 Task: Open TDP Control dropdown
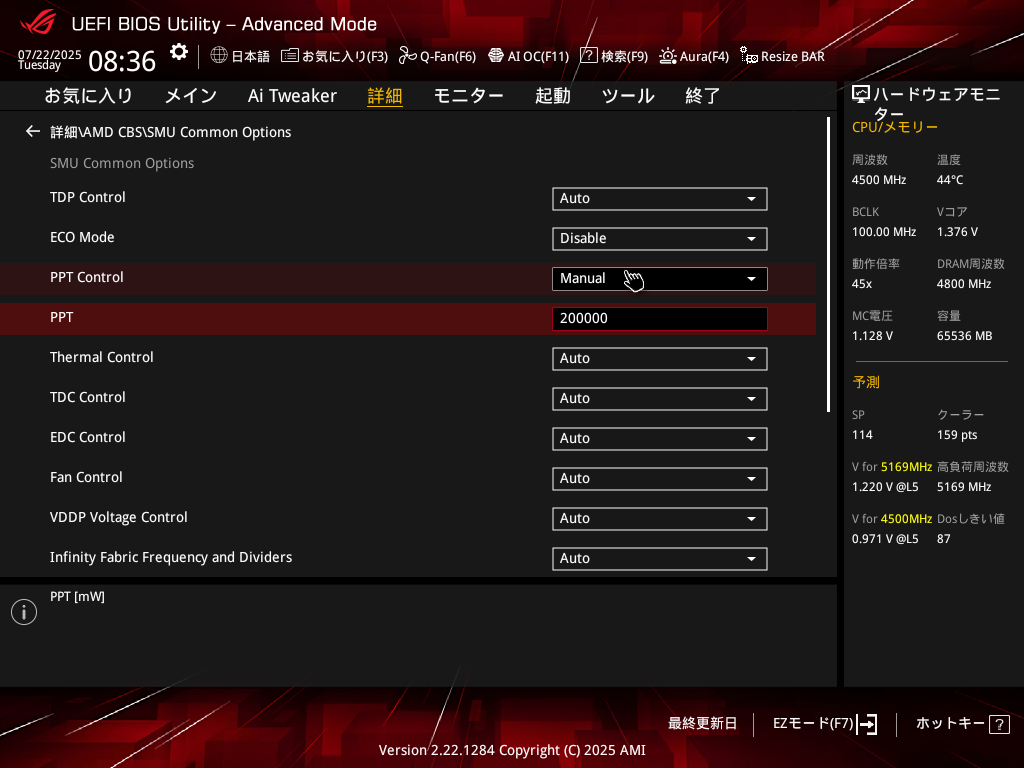coord(660,199)
